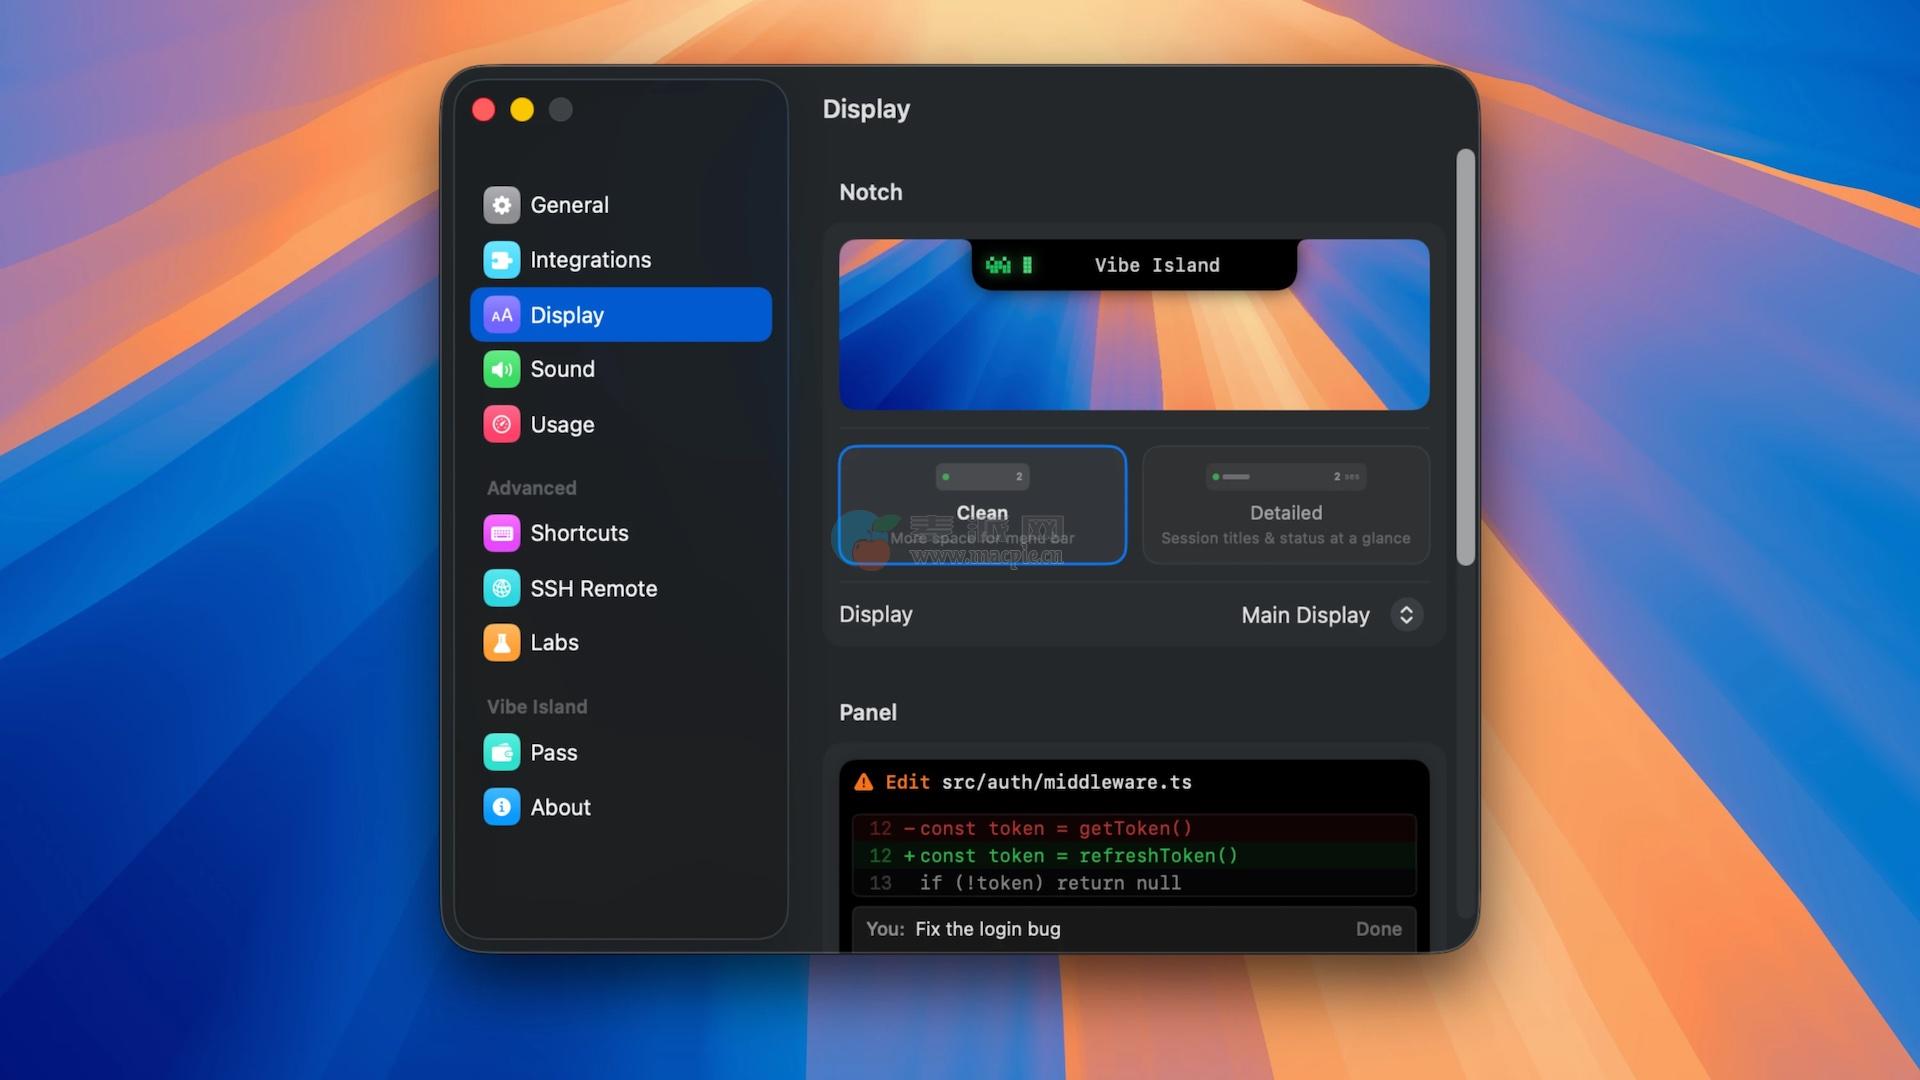Click the Shortcuts keyboard icon
1920x1080 pixels.
coord(501,533)
